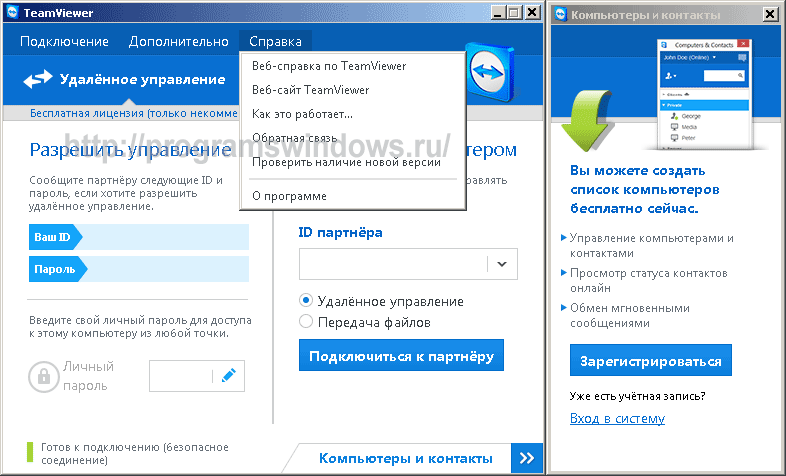Follow the Вход в систему link

pos(617,418)
